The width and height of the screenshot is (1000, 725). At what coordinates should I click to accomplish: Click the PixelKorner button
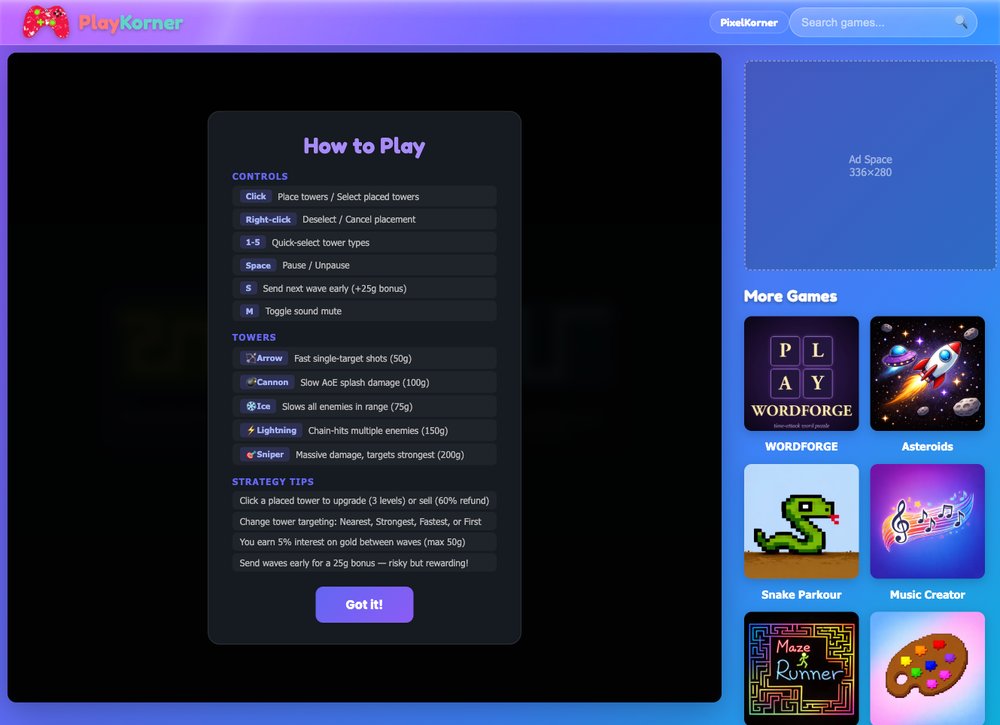pos(749,22)
